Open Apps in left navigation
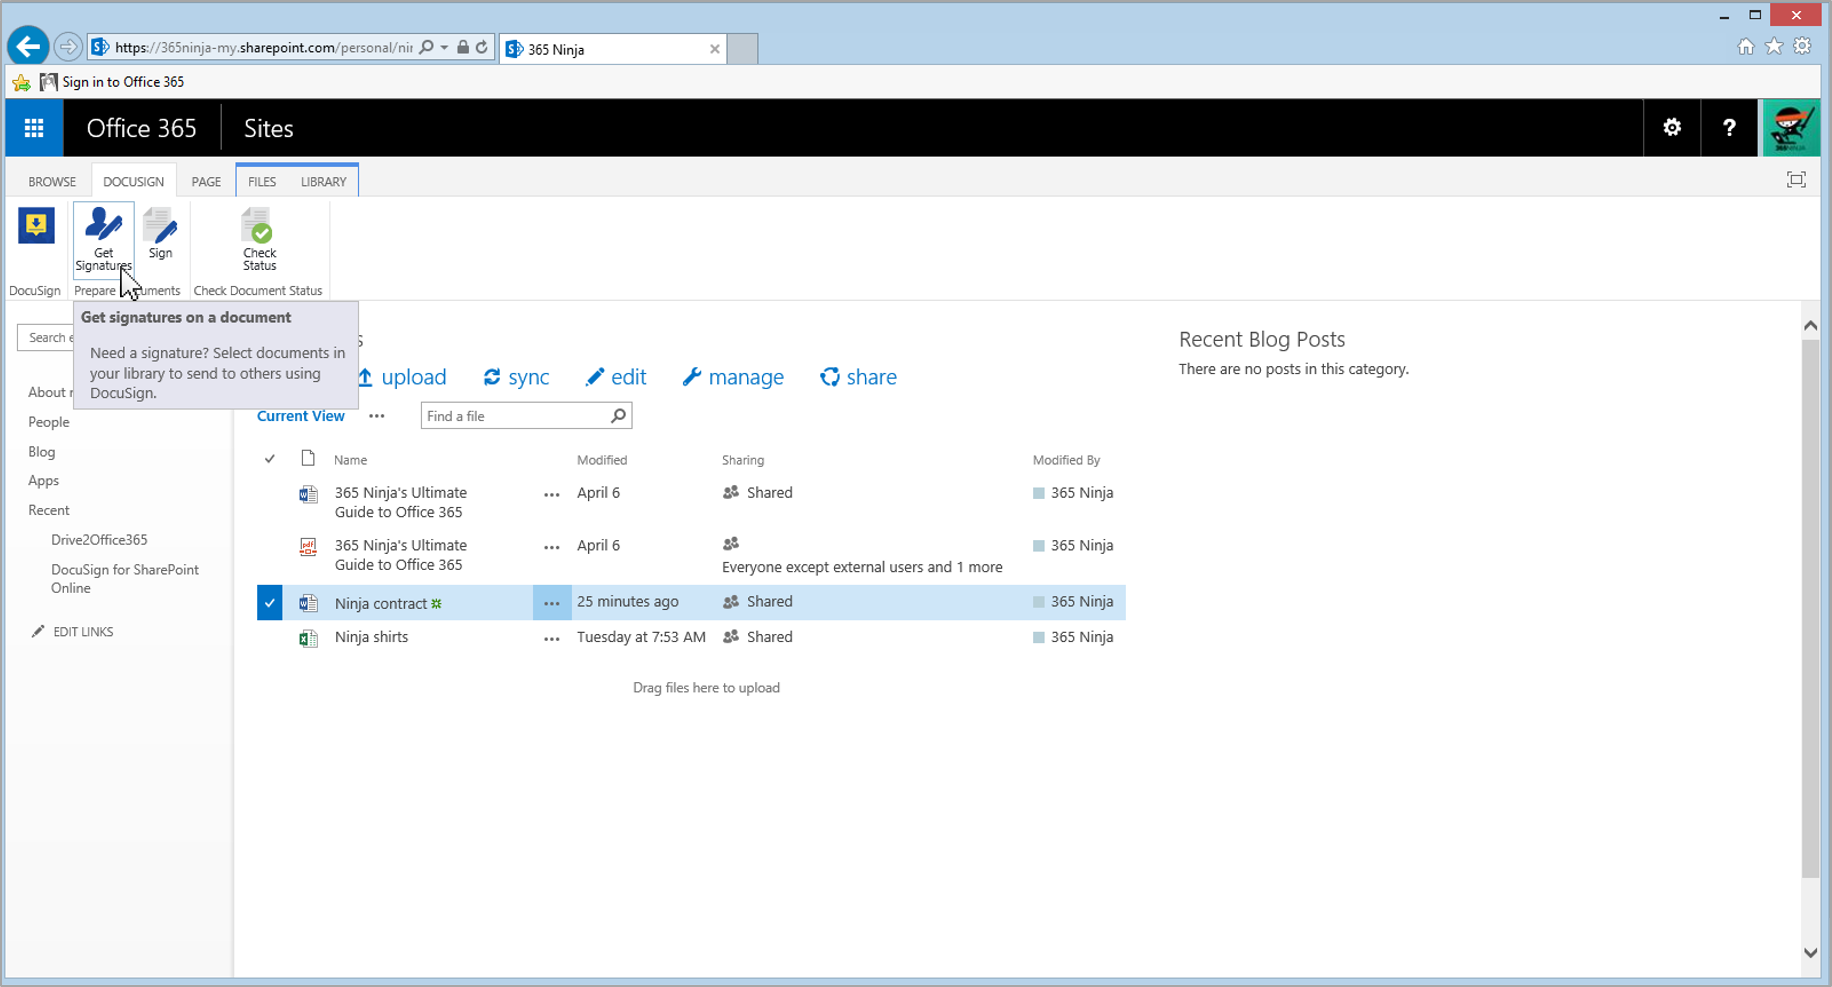Viewport: 1832px width, 987px height. coord(43,481)
